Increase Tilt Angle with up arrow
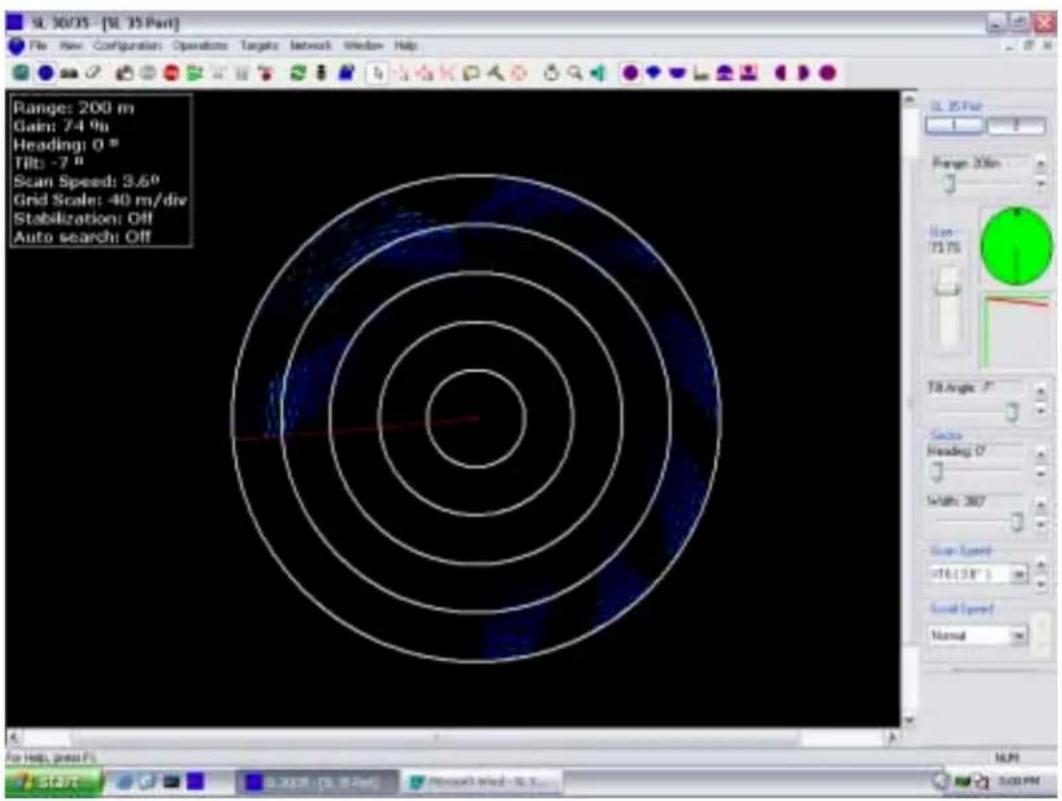 pyautogui.click(x=1040, y=391)
